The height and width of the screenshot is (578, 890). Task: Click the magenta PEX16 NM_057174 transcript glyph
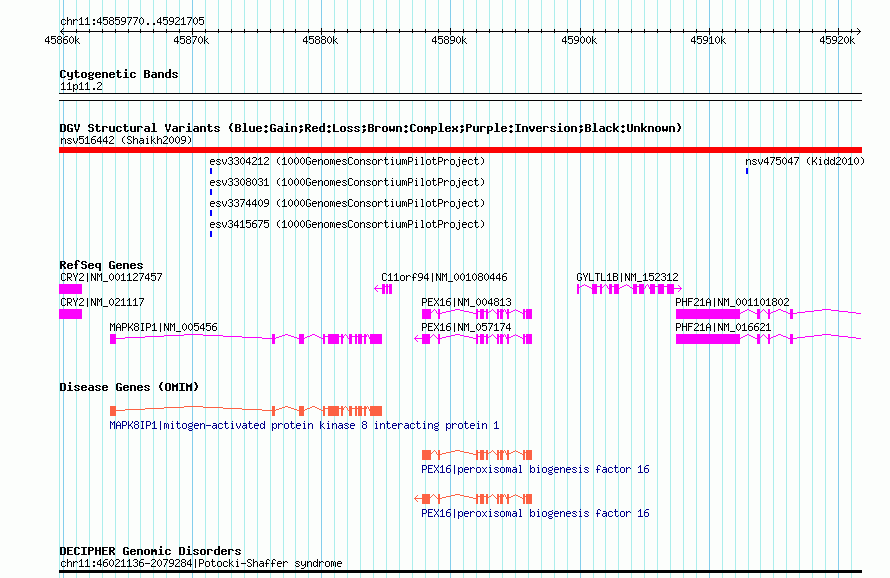pos(473,339)
